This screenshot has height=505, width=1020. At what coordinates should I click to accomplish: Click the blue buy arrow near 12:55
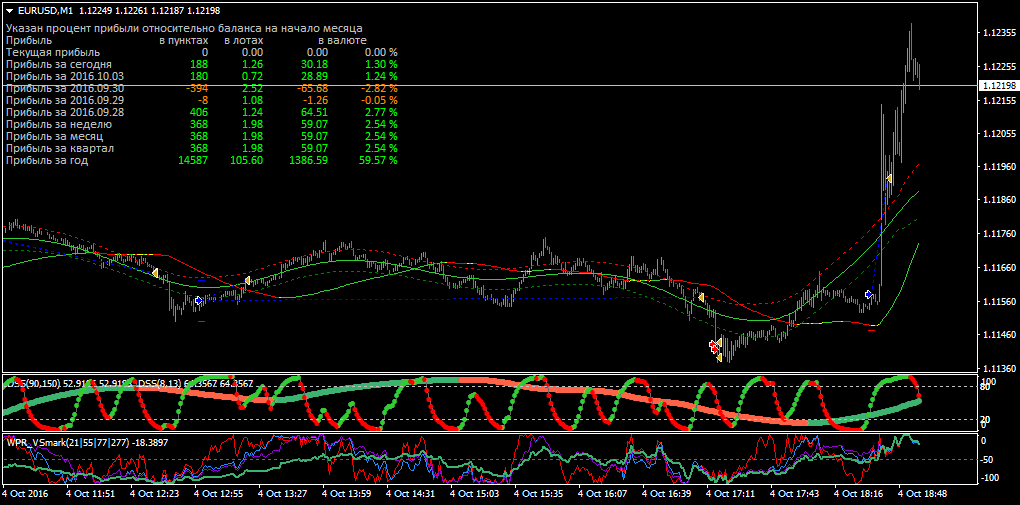(199, 301)
